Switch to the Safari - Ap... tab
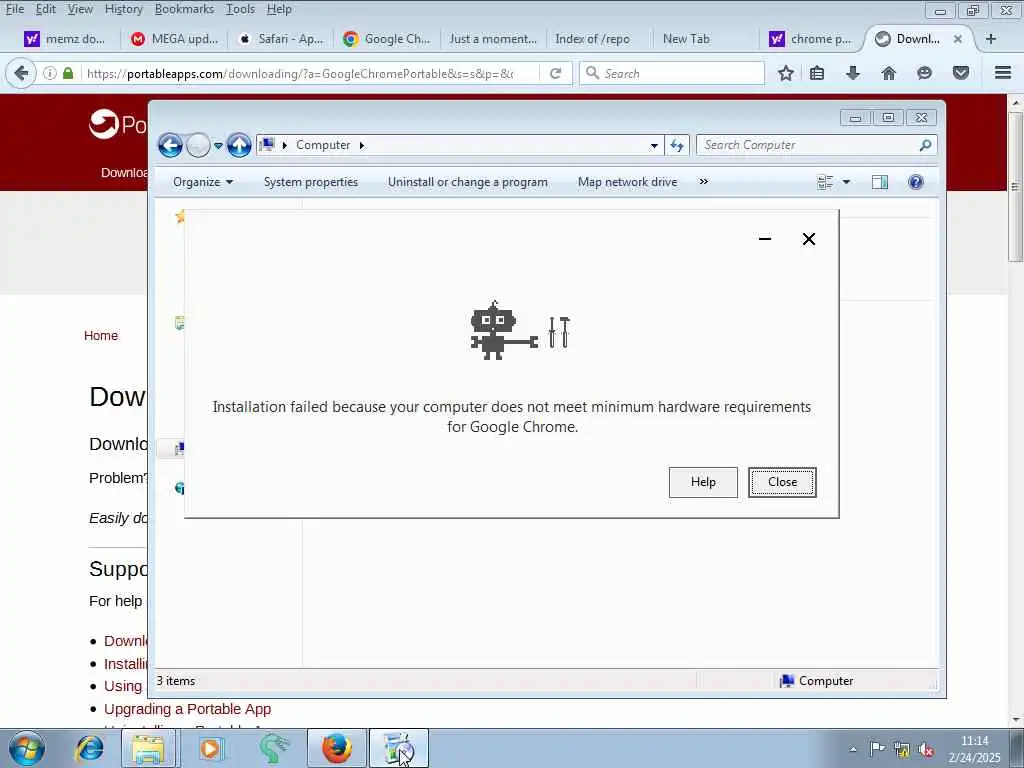Image resolution: width=1024 pixels, height=768 pixels. pos(281,39)
